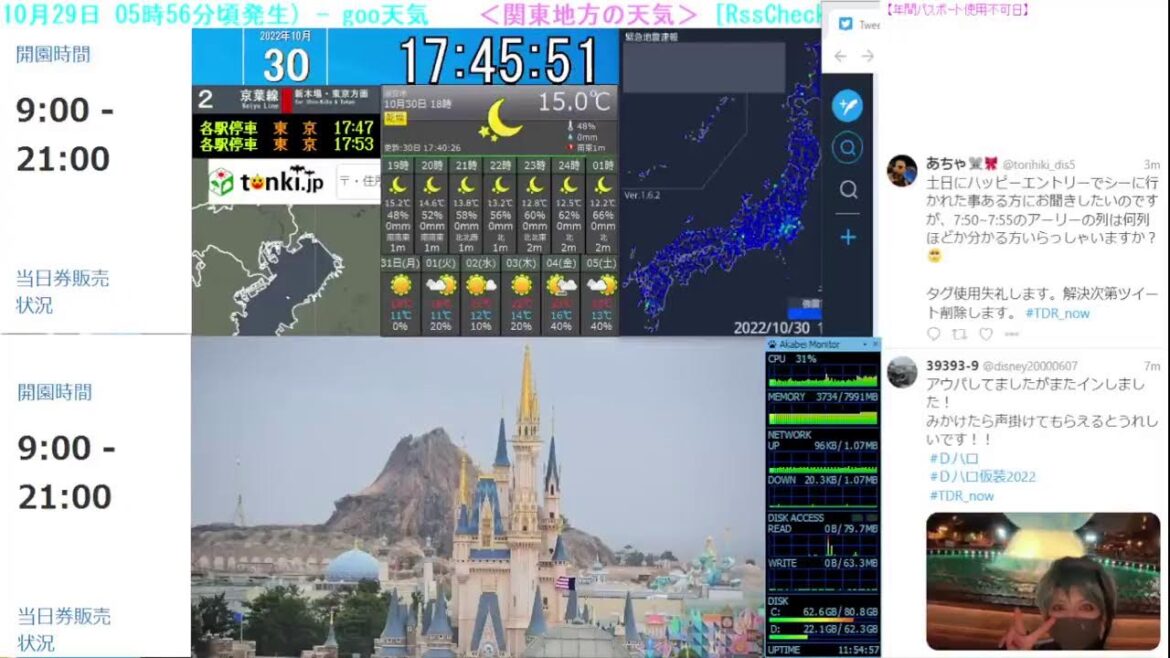Viewport: 1170px width, 658px height.
Task: Like あちゃ's tweet using the heart toggle
Action: pos(987,334)
